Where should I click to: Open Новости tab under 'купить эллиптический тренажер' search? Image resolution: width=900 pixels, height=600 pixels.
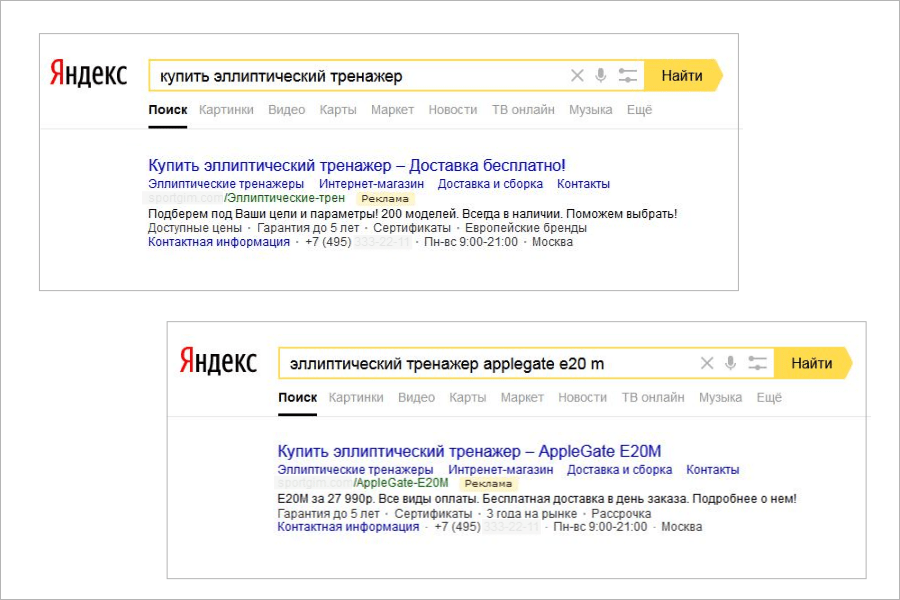(x=453, y=110)
